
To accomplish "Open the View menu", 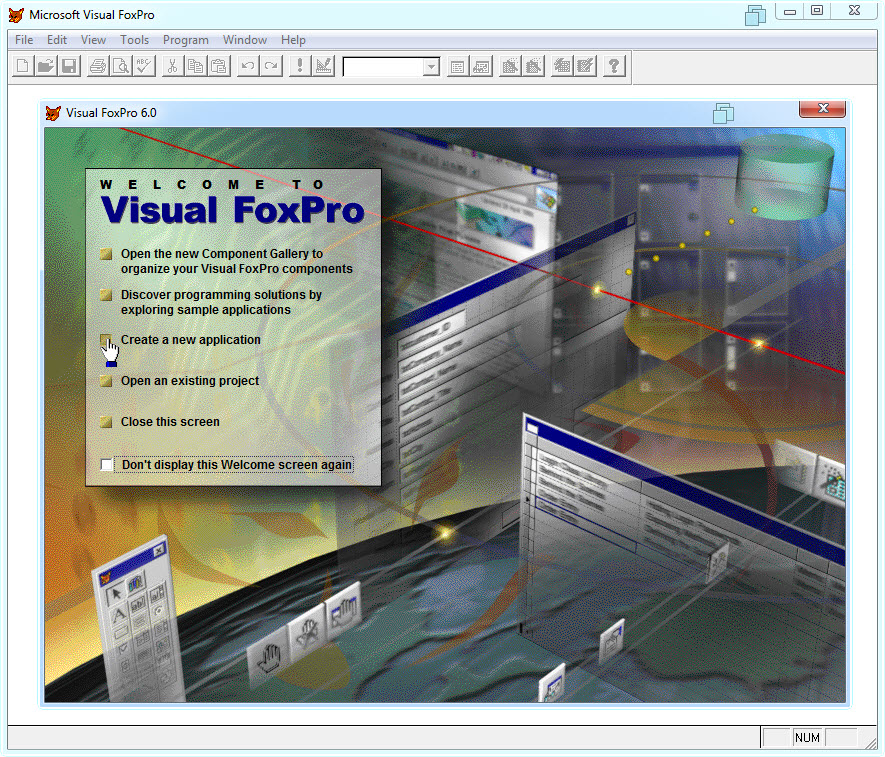I will tap(93, 40).
